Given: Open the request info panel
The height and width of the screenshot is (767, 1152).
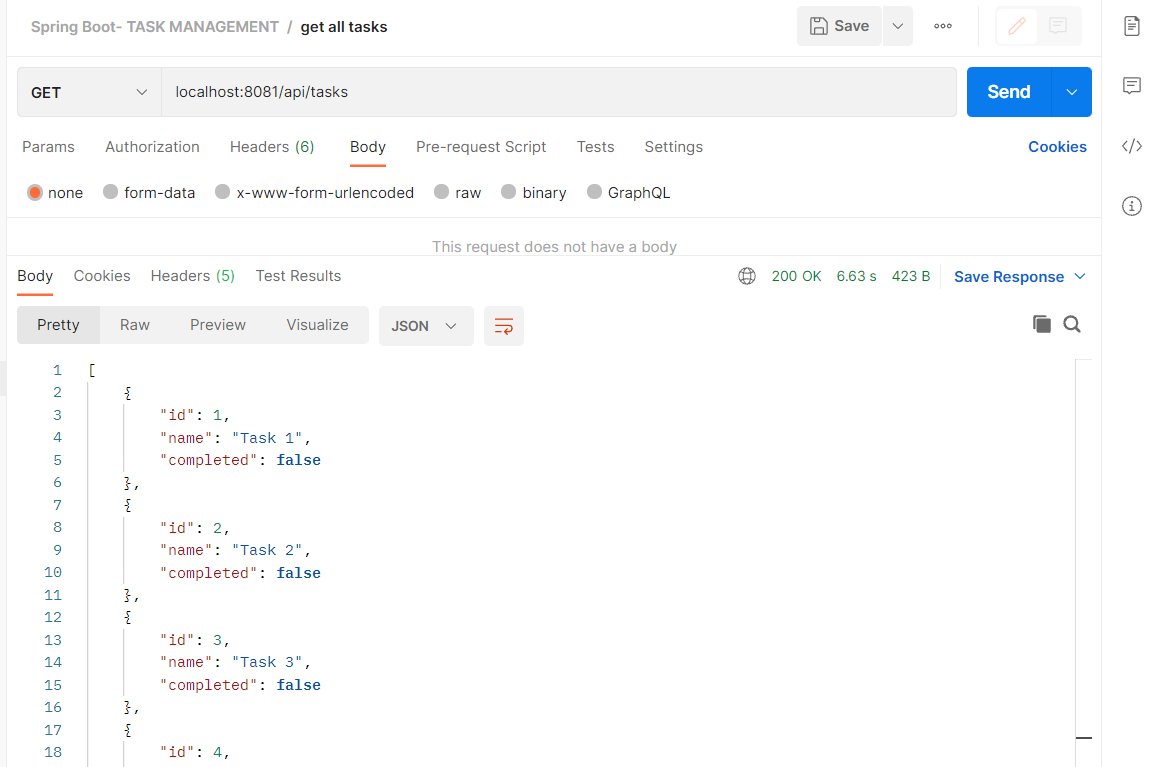Looking at the screenshot, I should (1131, 206).
